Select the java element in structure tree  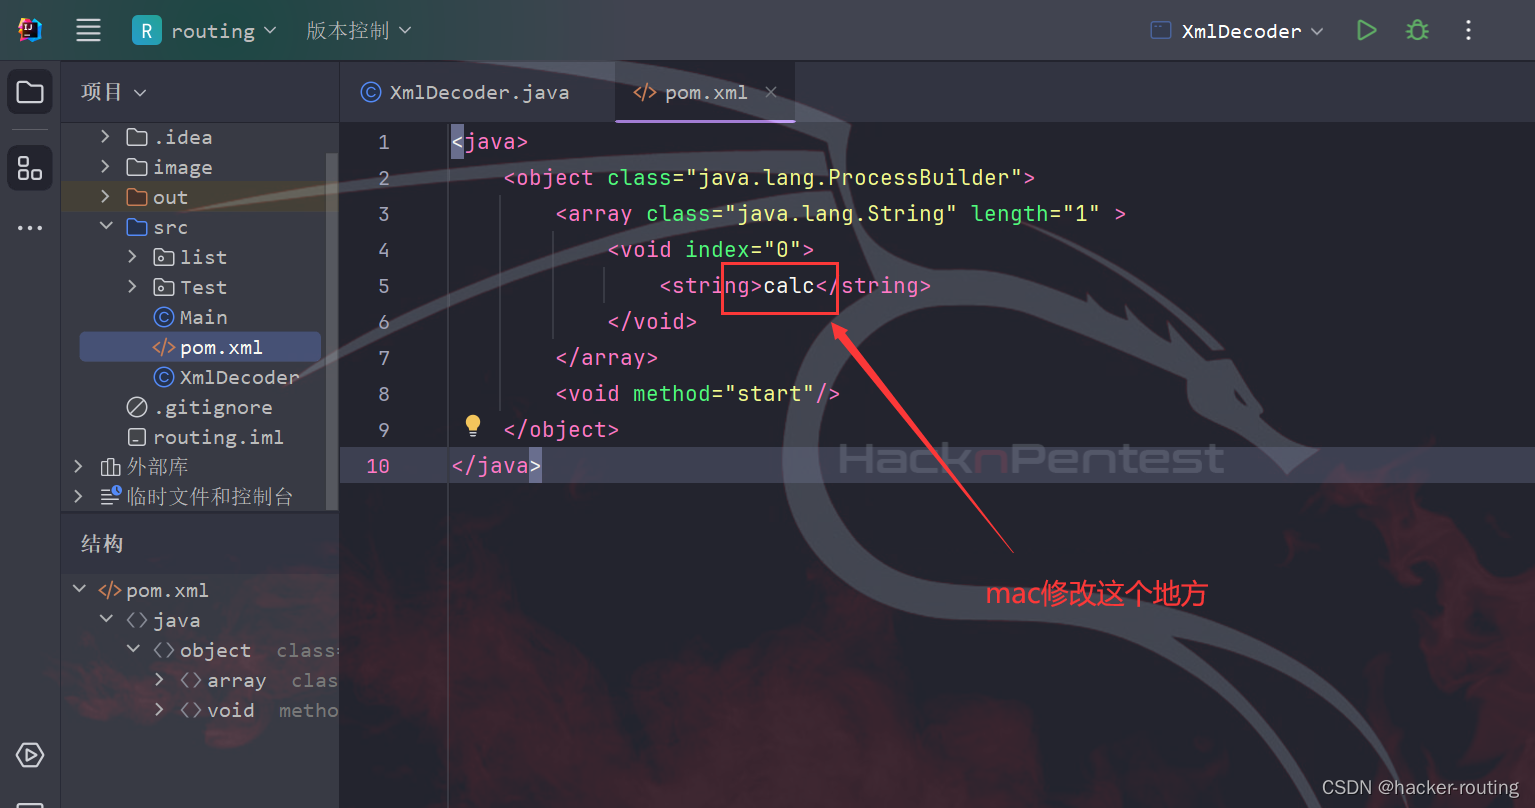coord(177,620)
